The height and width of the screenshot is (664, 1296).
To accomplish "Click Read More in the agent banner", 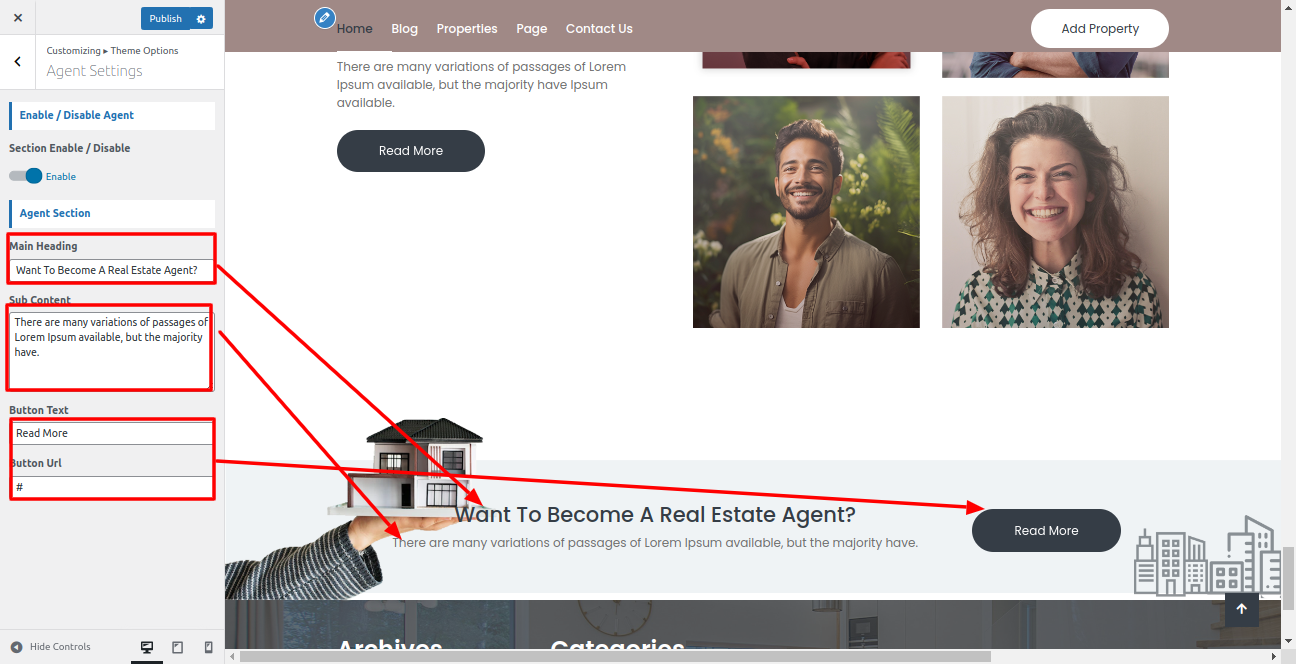I will tap(1046, 530).
